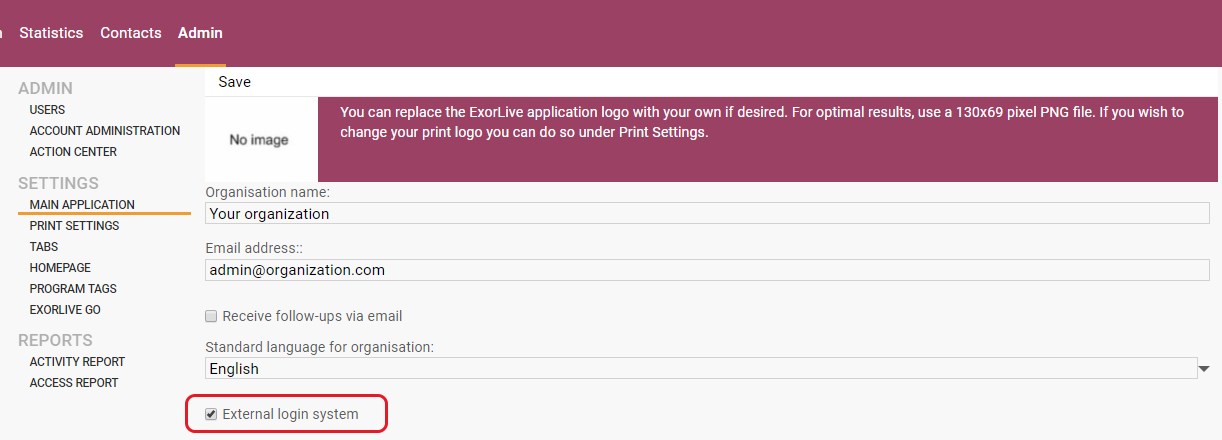The image size is (1222, 440).
Task: Select Main Application settings
Action: 82,205
